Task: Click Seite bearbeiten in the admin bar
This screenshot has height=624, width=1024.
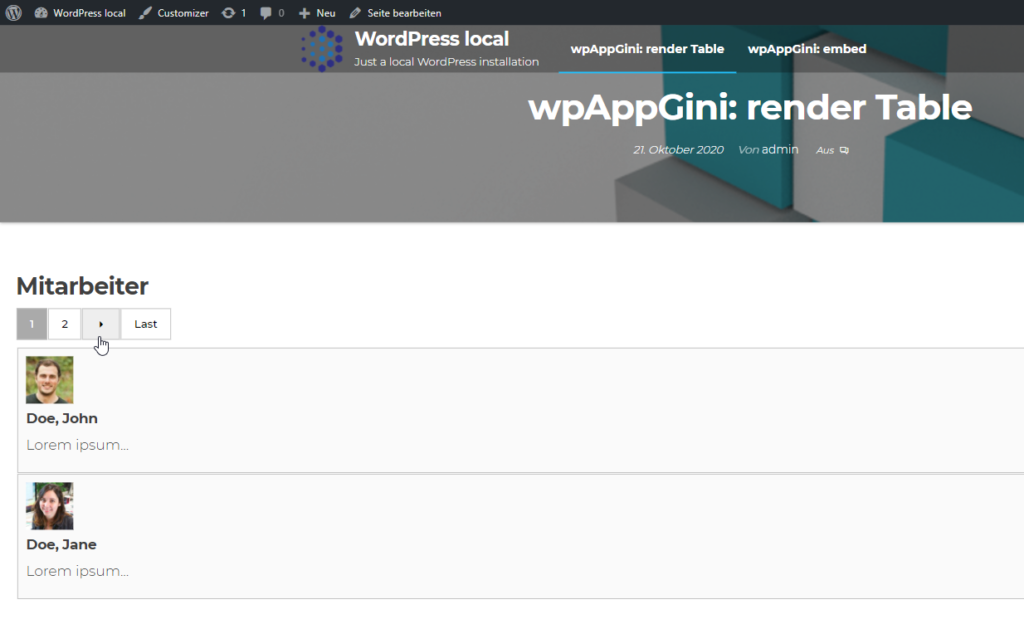Action: [395, 12]
